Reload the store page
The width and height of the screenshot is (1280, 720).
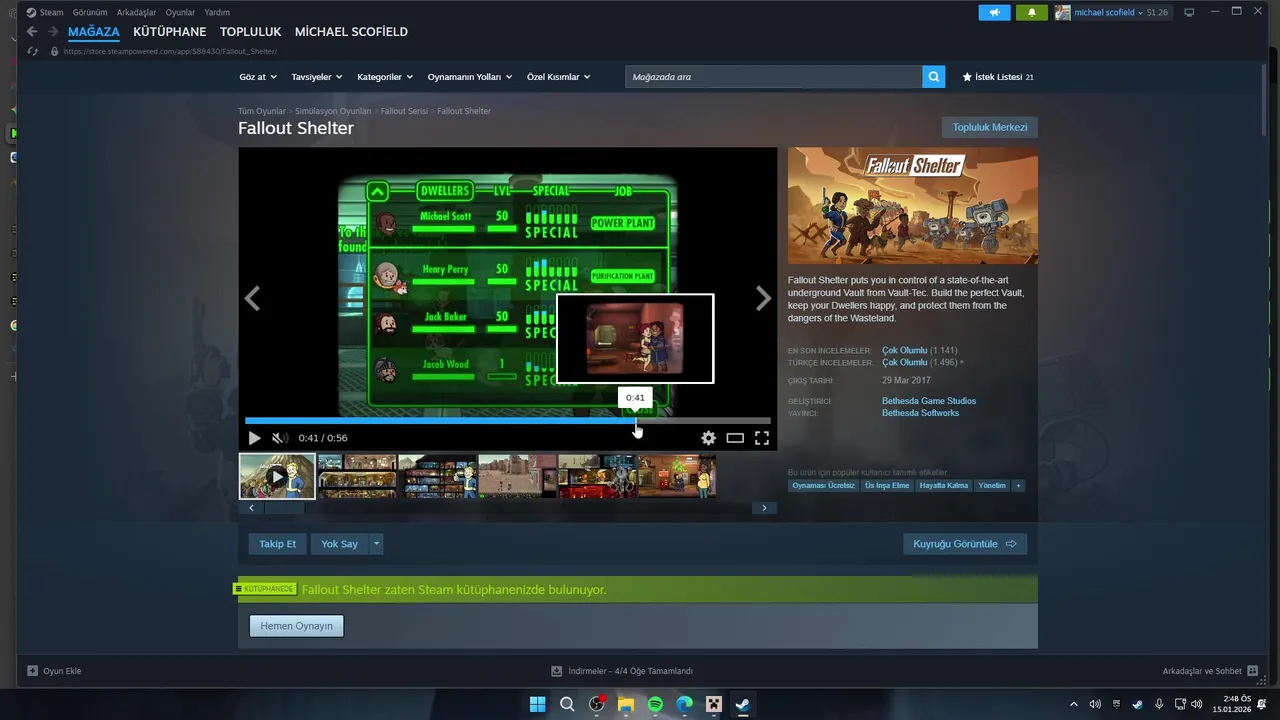(33, 51)
